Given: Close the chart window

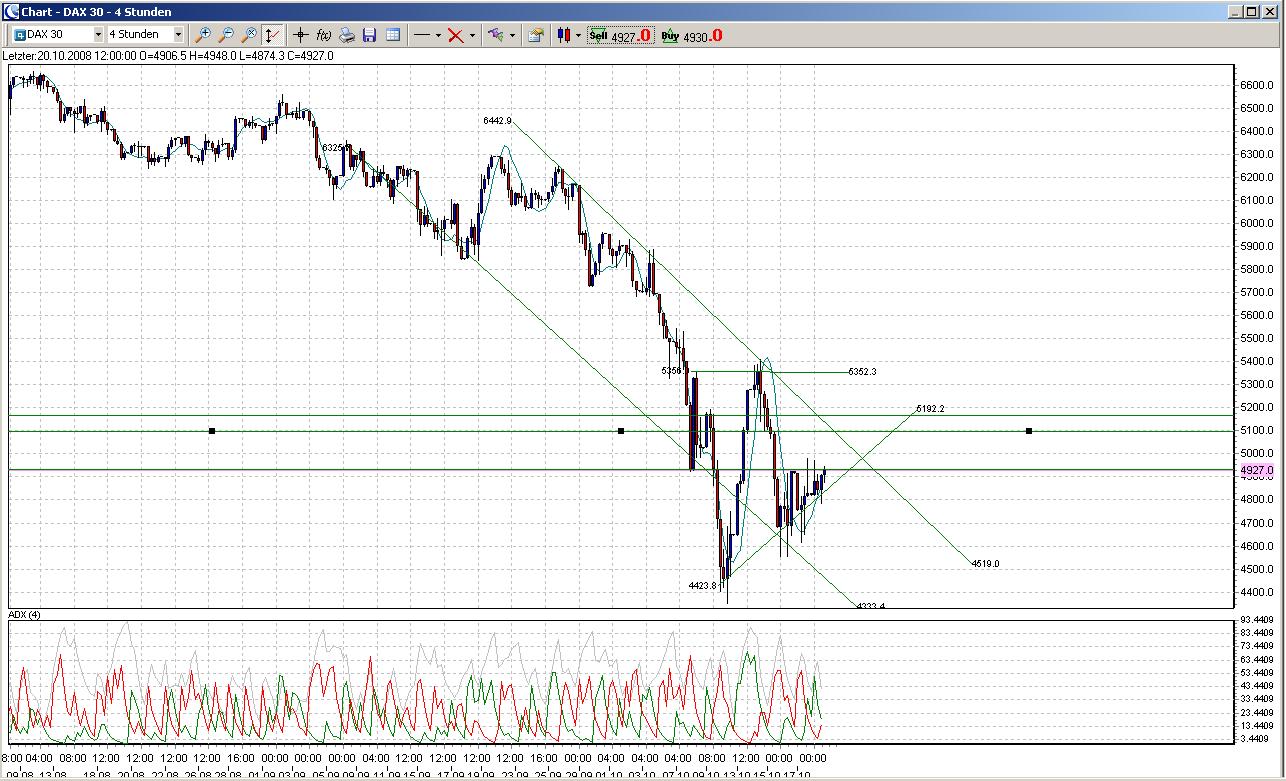Looking at the screenshot, I should coord(1270,11).
